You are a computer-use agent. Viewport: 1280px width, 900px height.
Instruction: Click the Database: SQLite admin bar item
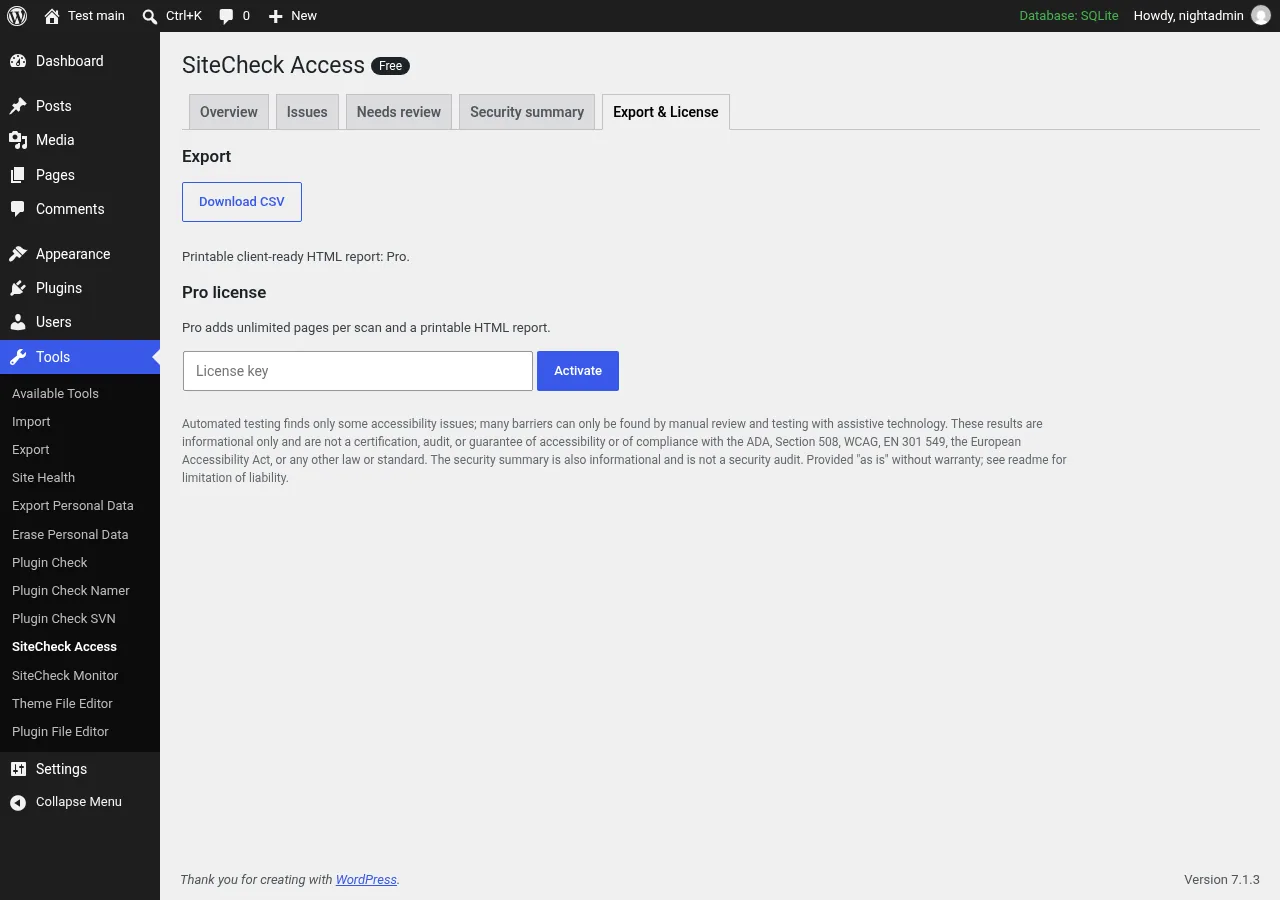pyautogui.click(x=1069, y=16)
